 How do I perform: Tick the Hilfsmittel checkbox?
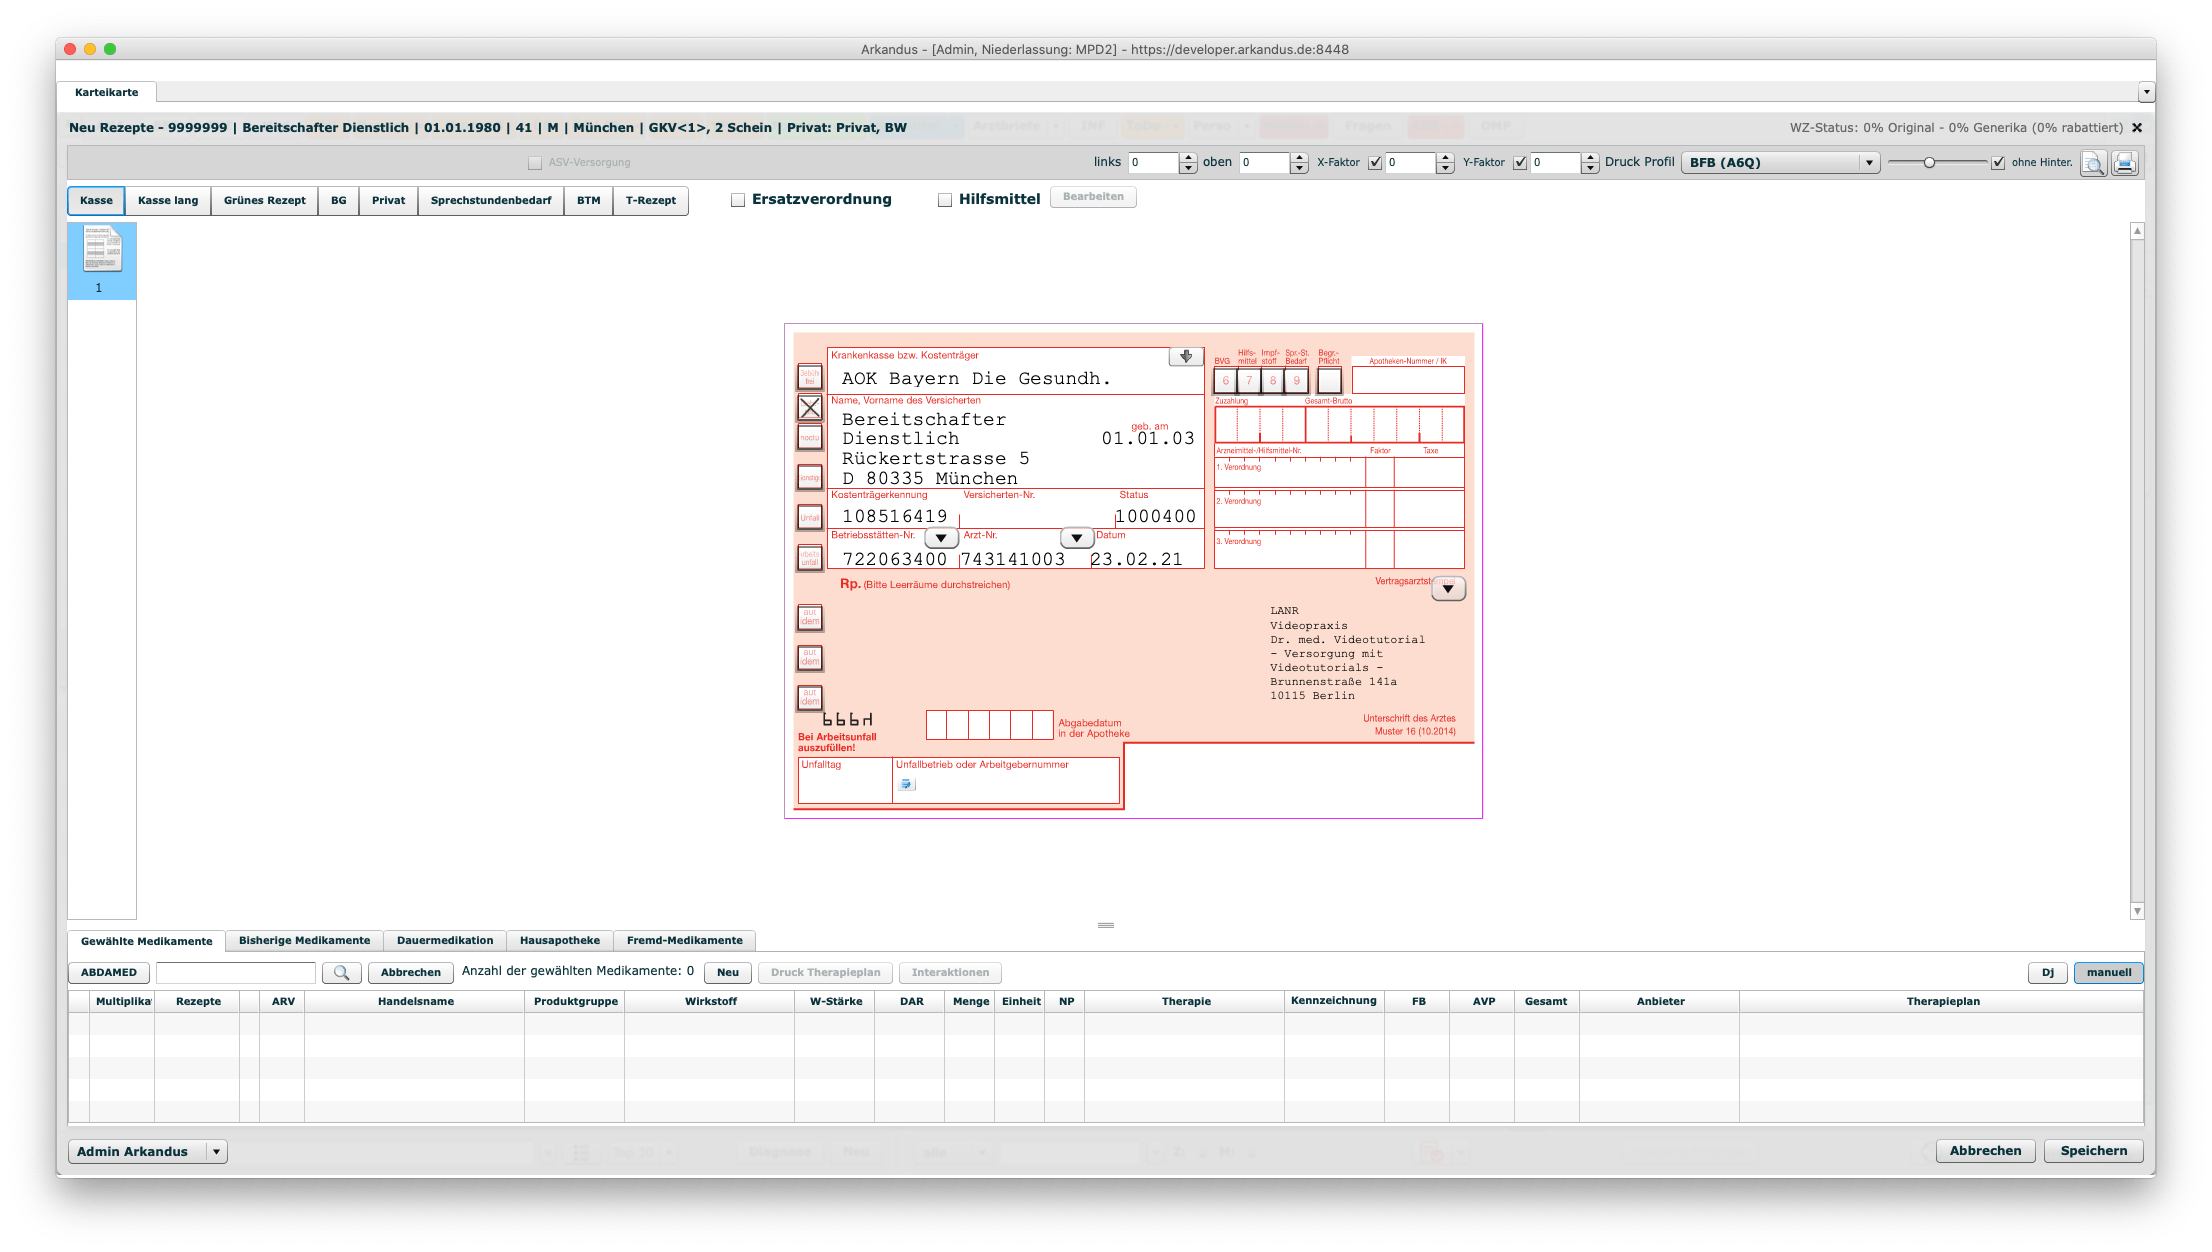pos(945,200)
